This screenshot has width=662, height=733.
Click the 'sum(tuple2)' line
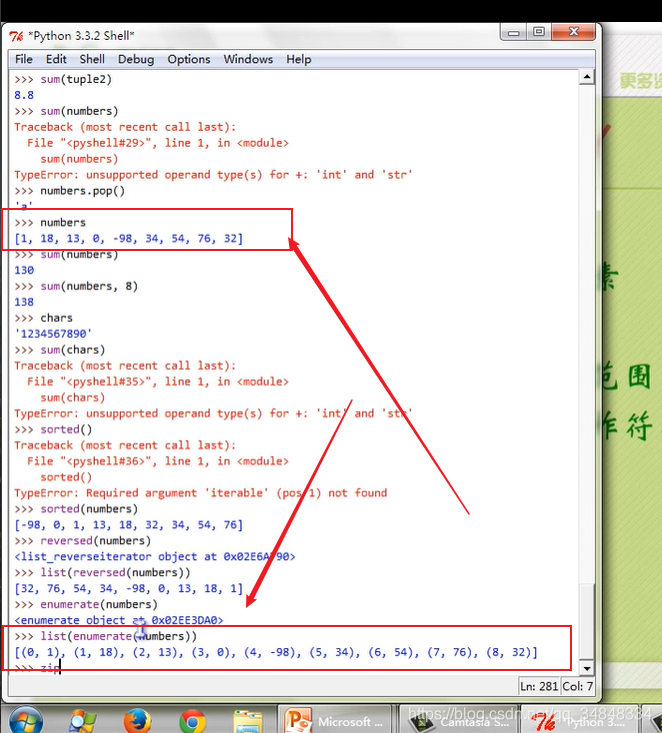coord(63,79)
